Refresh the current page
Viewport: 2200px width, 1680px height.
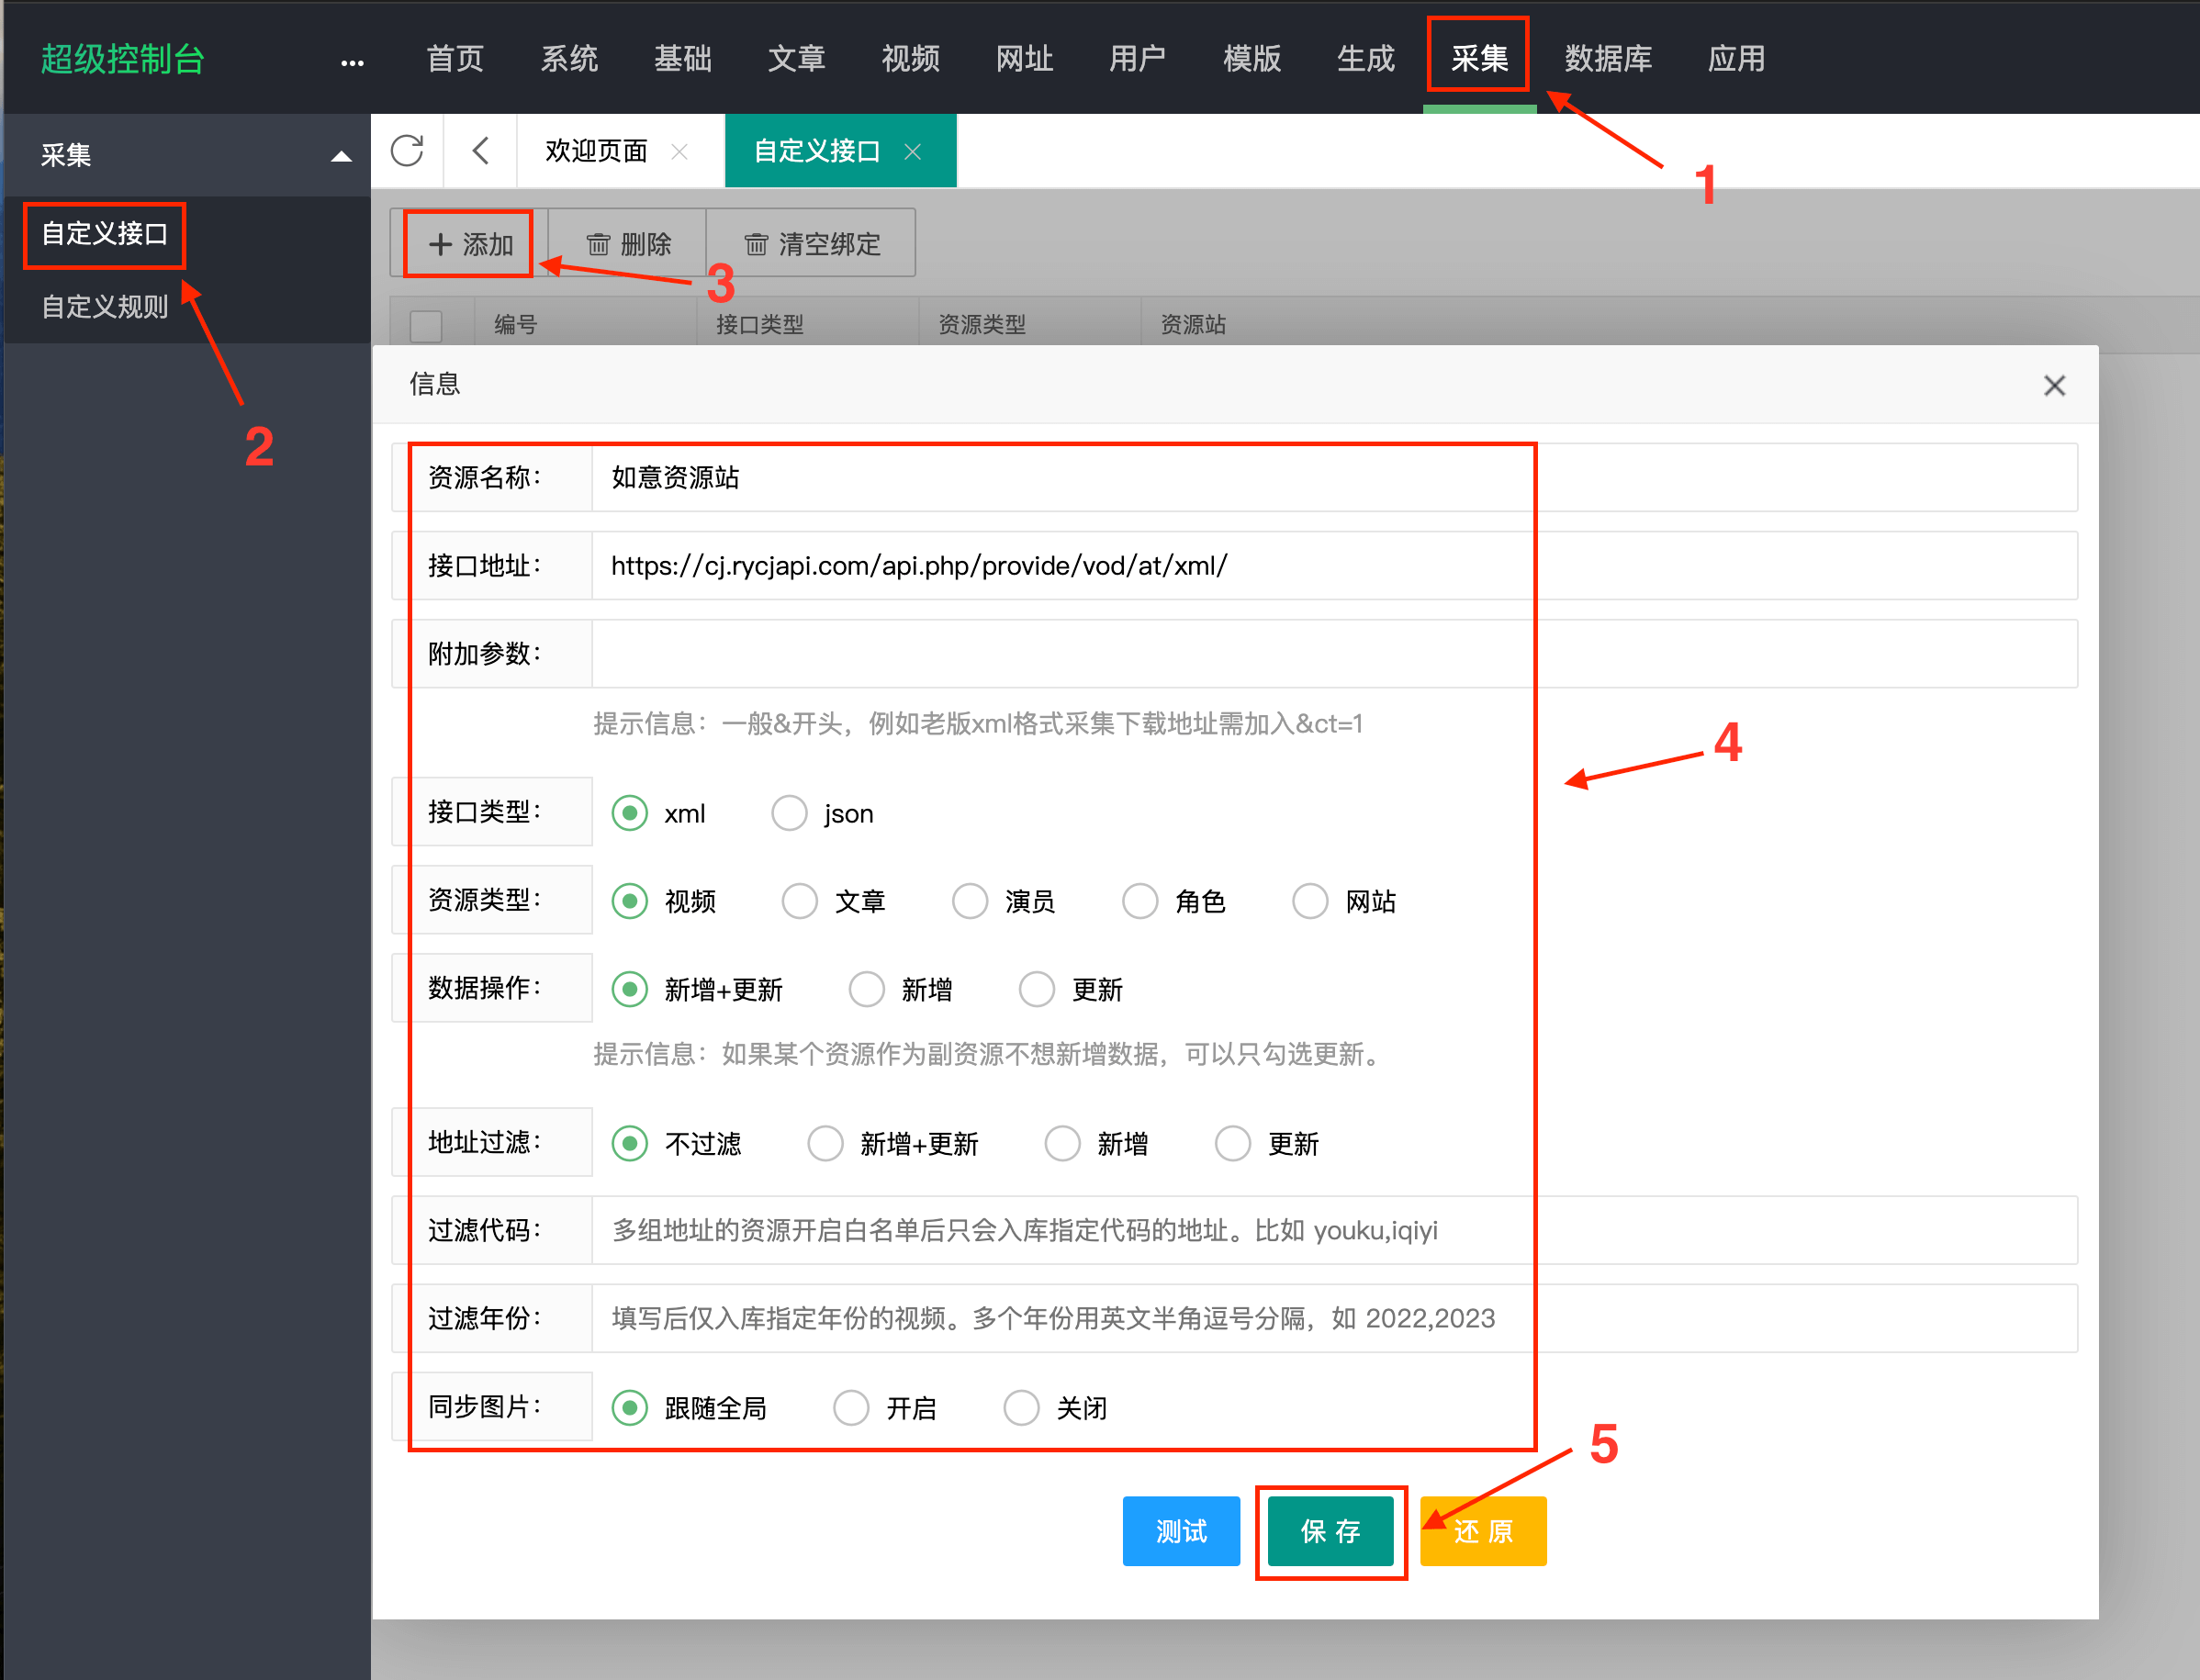[408, 151]
